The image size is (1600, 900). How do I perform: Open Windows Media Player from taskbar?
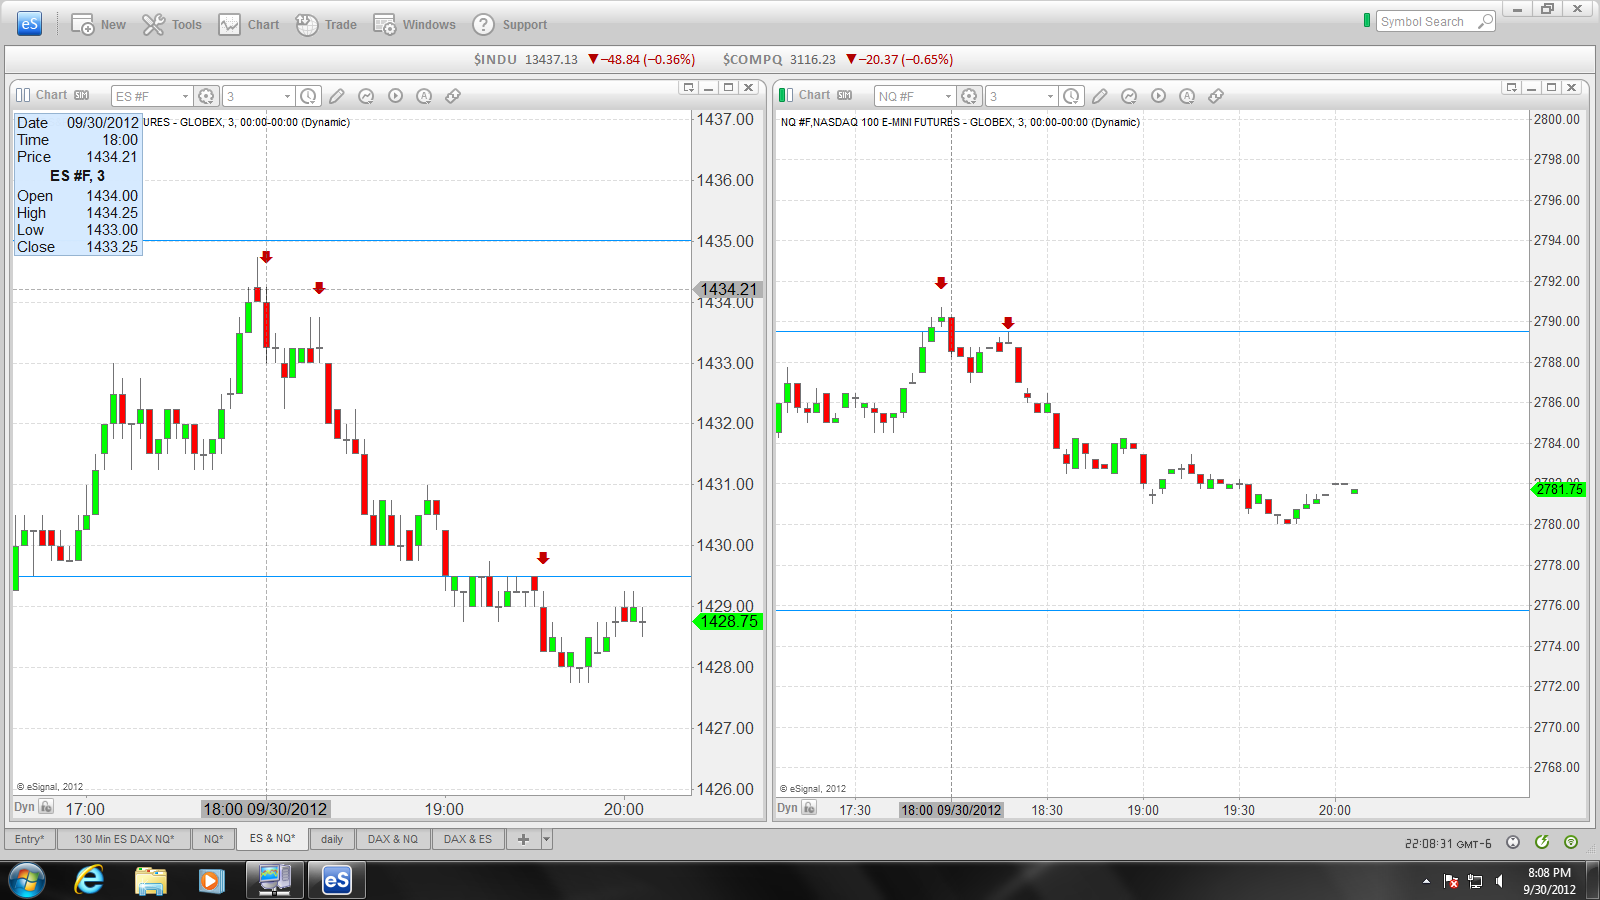[x=210, y=881]
